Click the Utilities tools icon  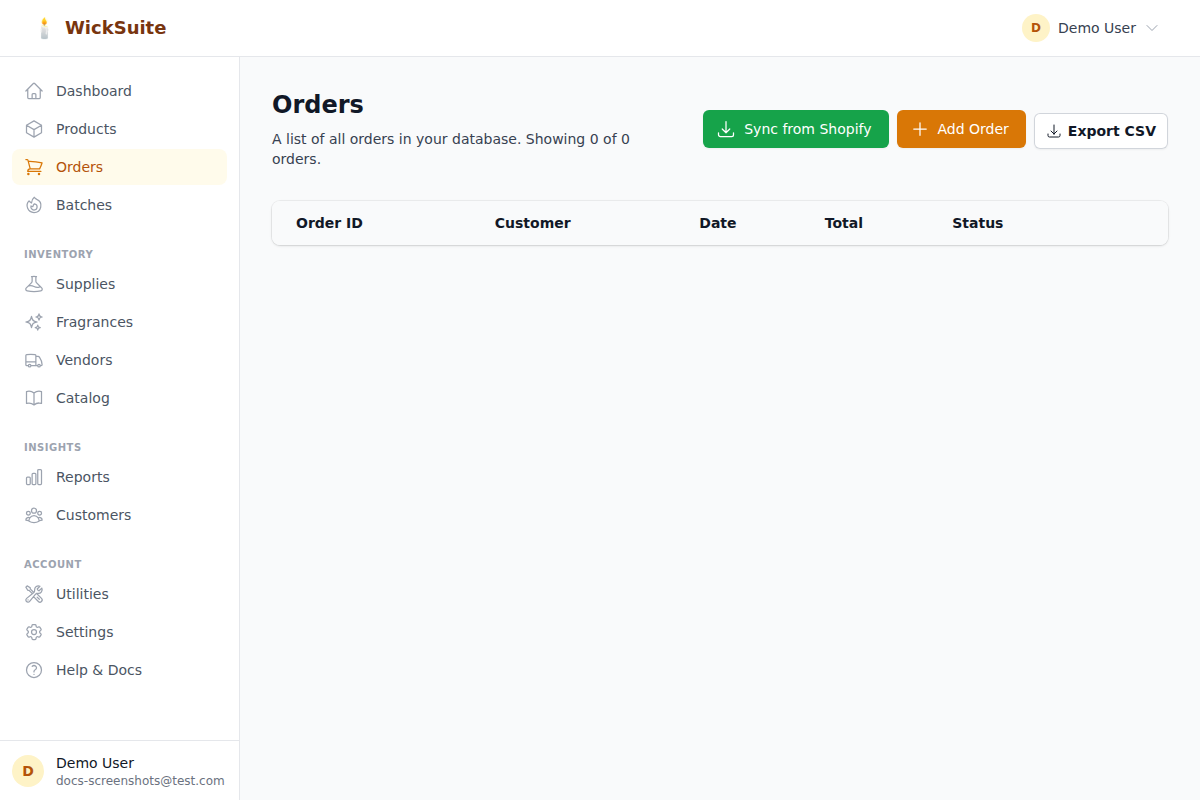34,593
